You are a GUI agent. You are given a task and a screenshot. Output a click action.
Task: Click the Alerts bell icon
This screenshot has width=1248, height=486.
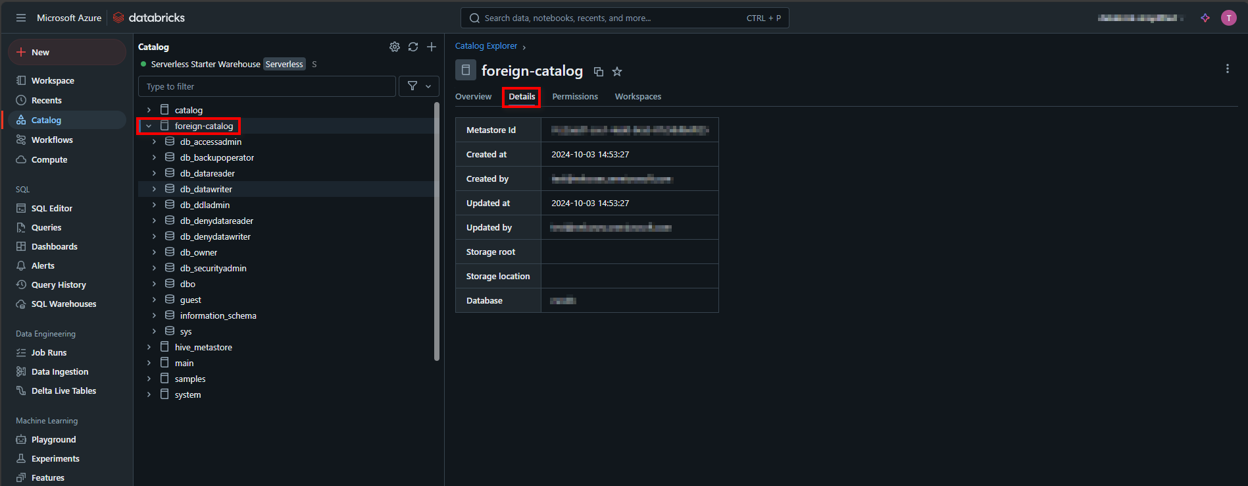pyautogui.click(x=21, y=265)
